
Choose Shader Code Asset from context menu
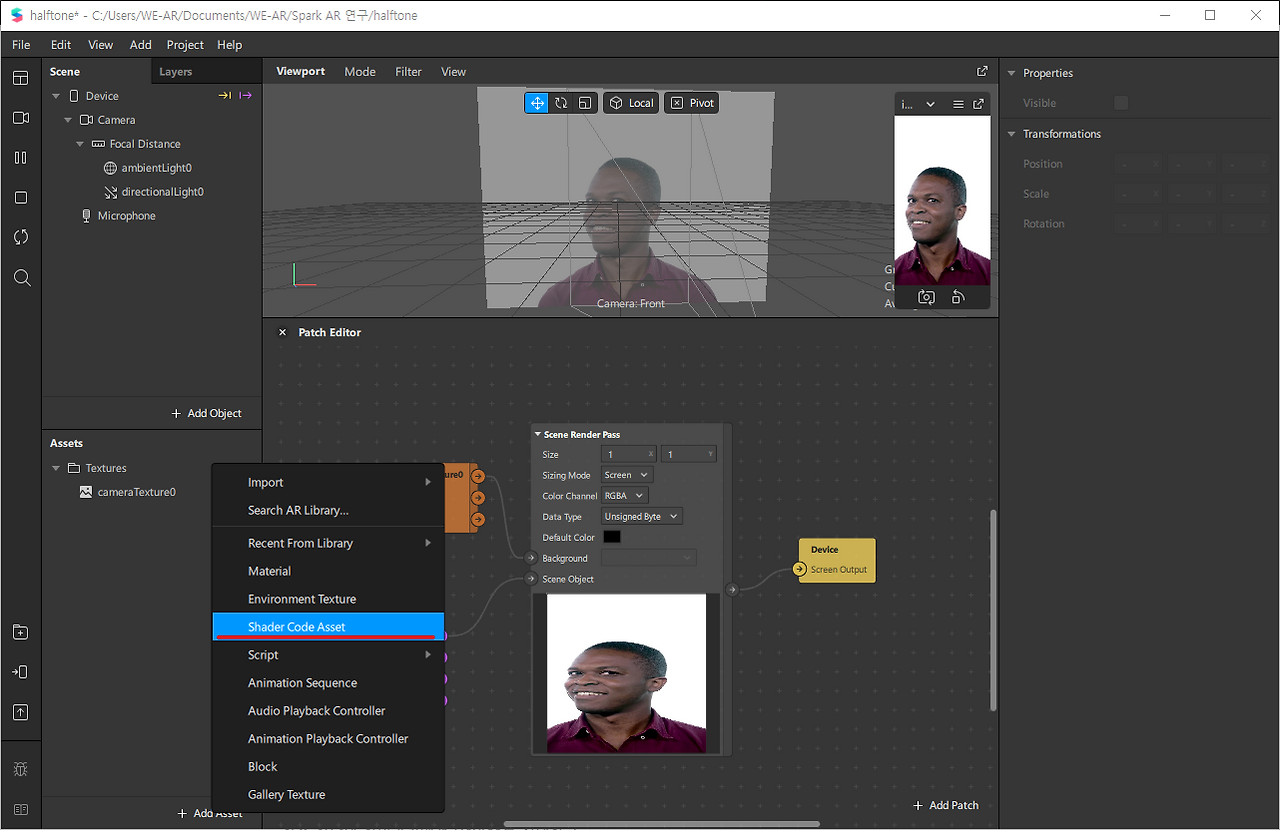tap(328, 627)
